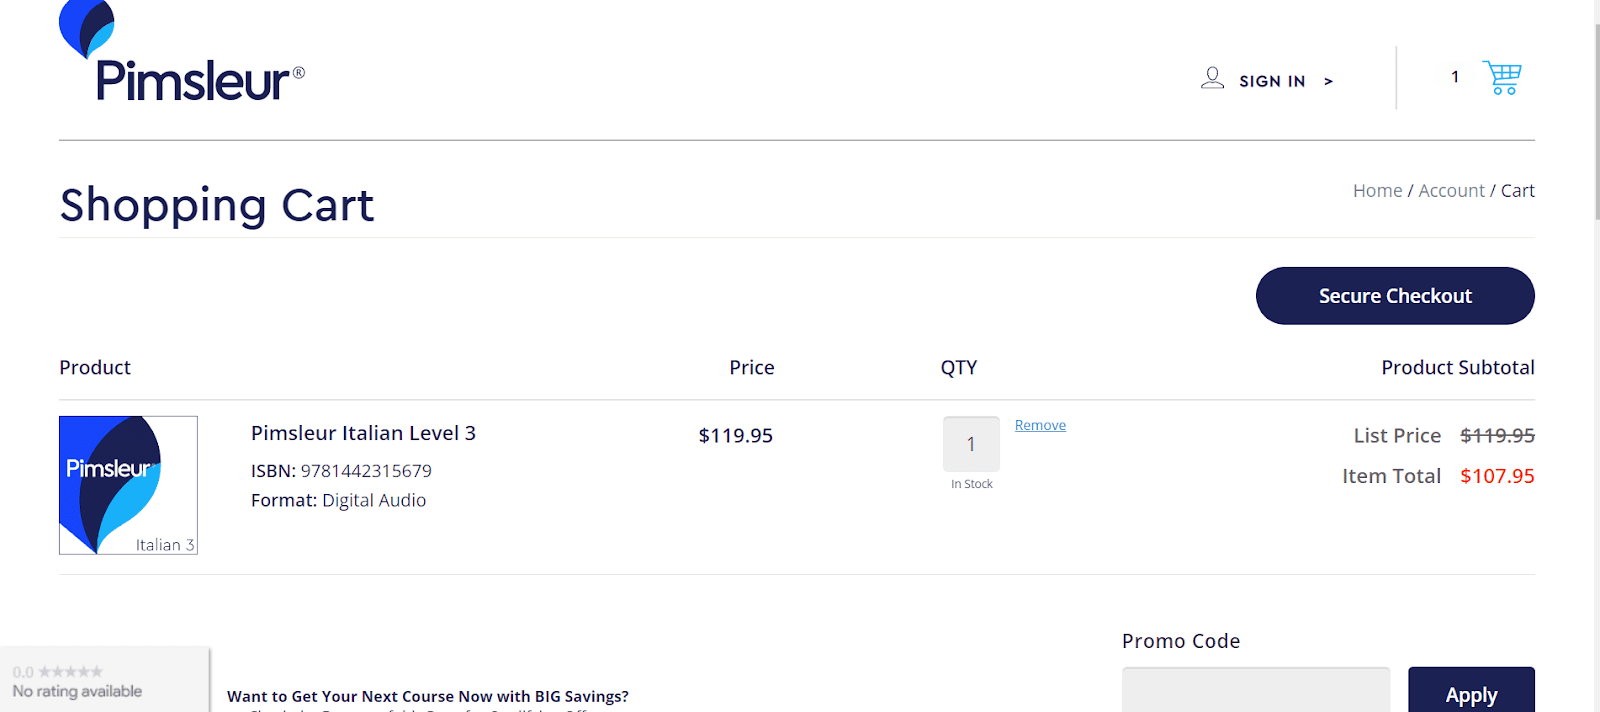The height and width of the screenshot is (712, 1600).
Task: Go to Account from the breadcrumb
Action: tap(1451, 190)
